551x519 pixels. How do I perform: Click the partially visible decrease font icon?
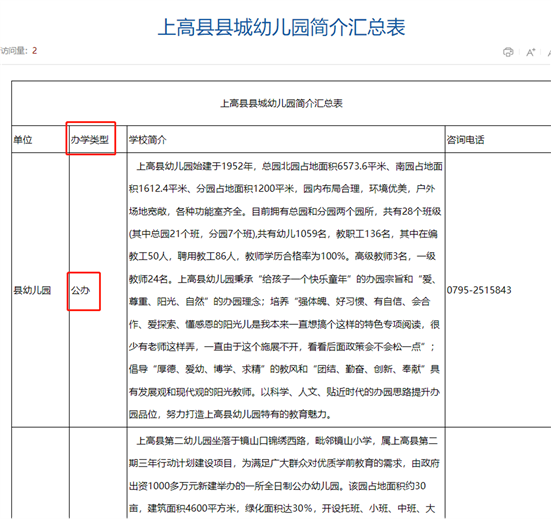click(549, 52)
